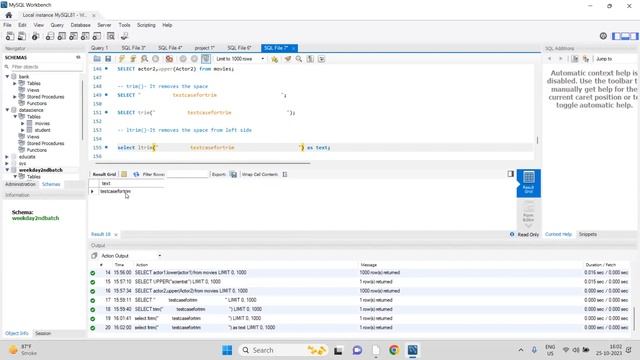Search table data icon in main toolbar
This screenshot has width=640, height=360.
click(111, 36)
